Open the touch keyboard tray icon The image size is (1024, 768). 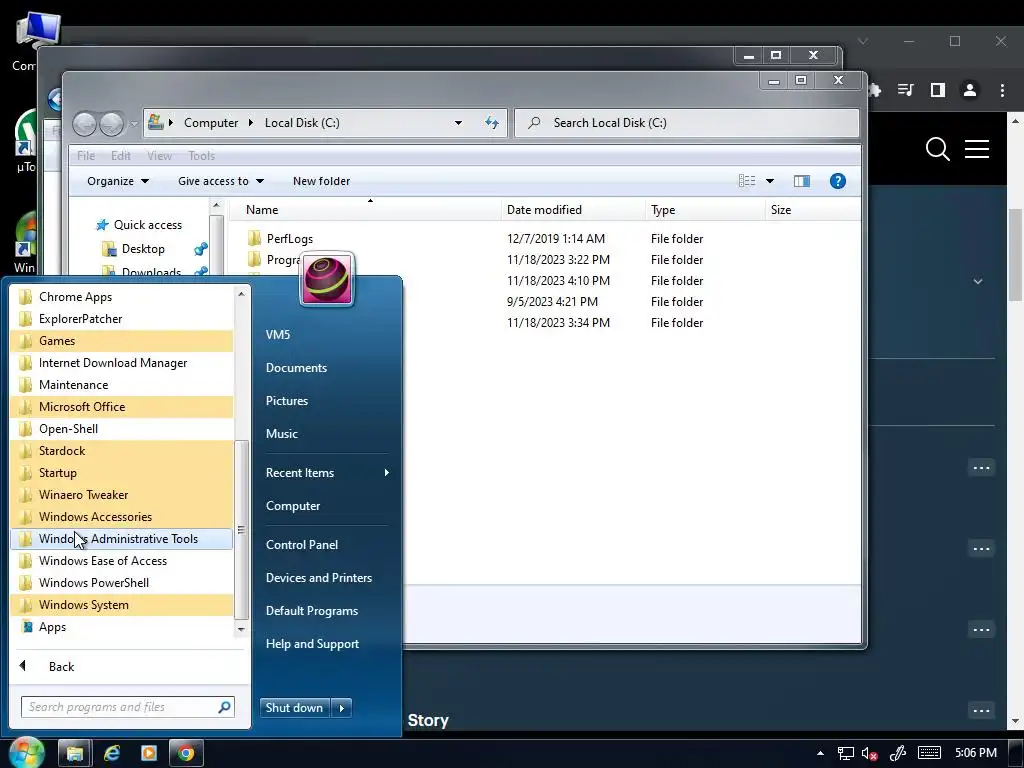(x=929, y=753)
